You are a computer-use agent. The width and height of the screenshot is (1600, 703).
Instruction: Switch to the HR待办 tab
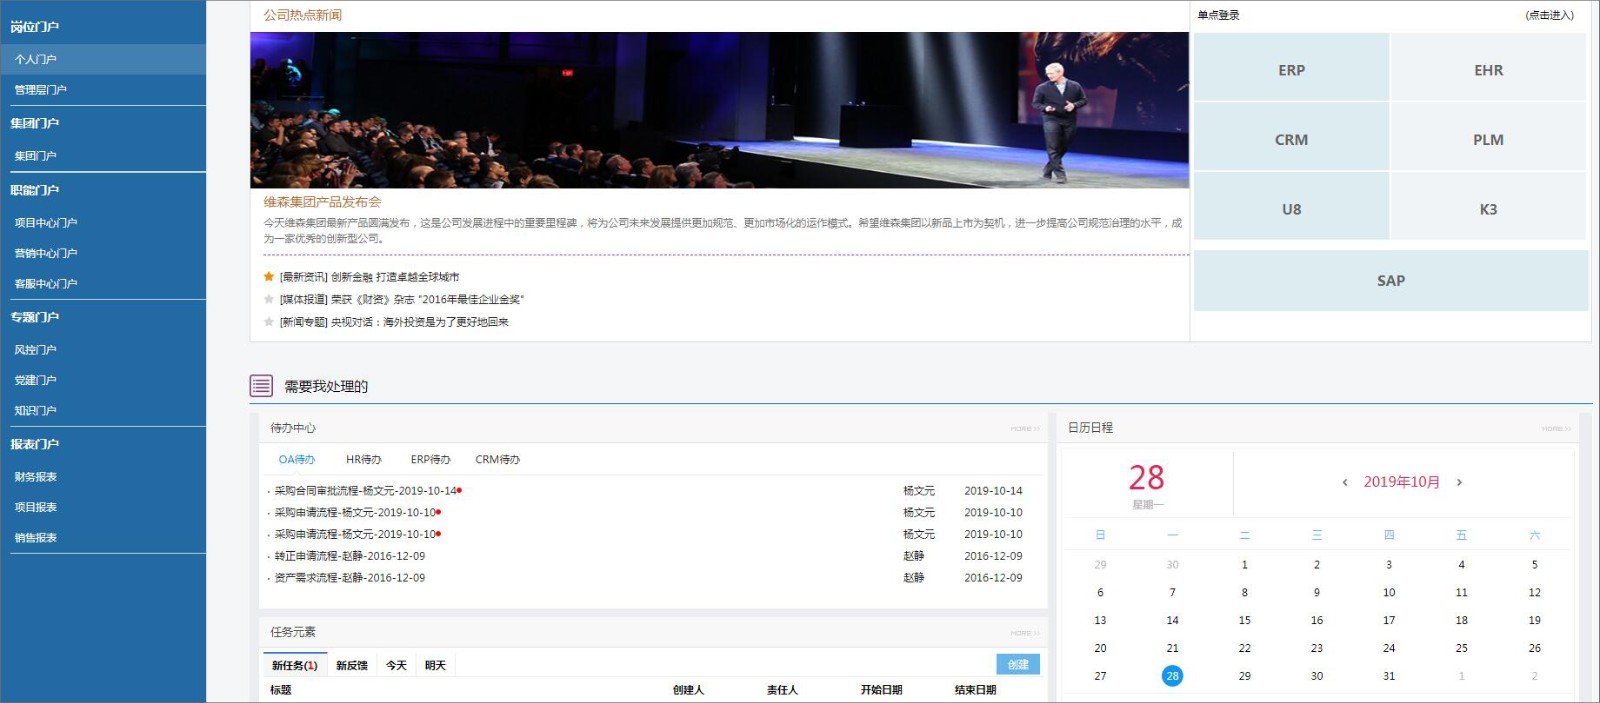(364, 459)
